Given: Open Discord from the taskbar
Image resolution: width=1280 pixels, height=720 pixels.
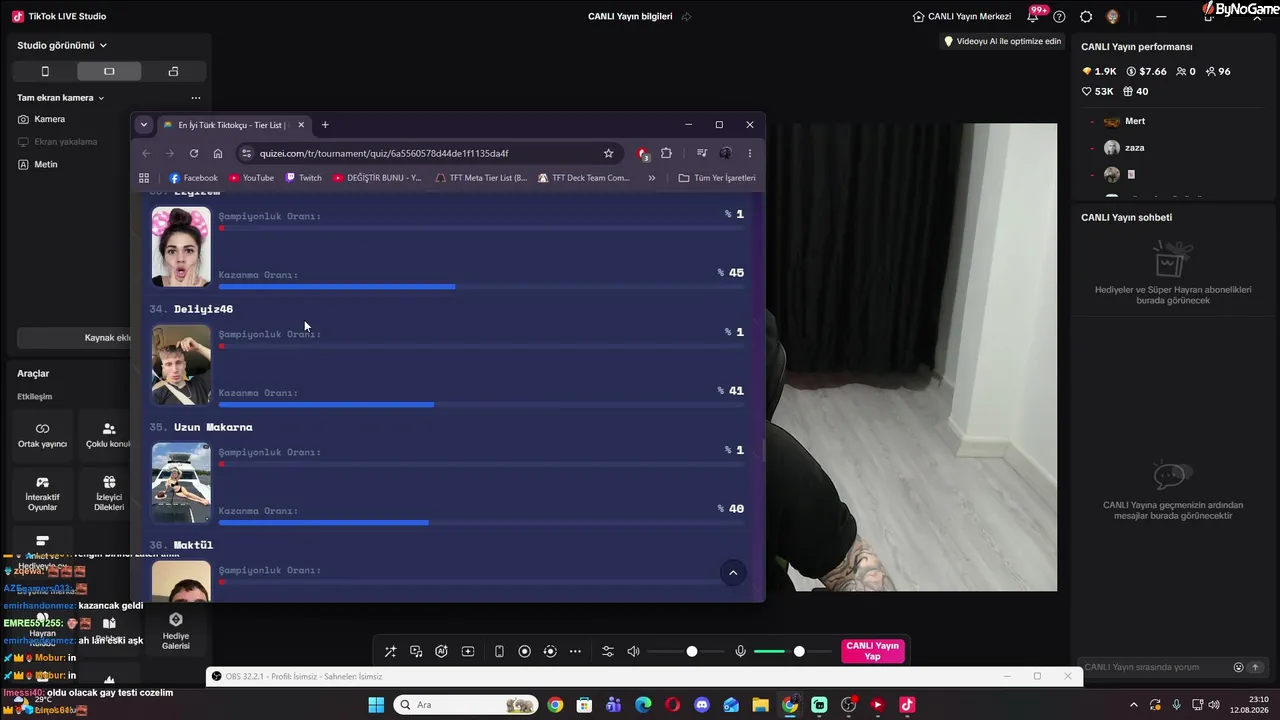Looking at the screenshot, I should coord(702,705).
